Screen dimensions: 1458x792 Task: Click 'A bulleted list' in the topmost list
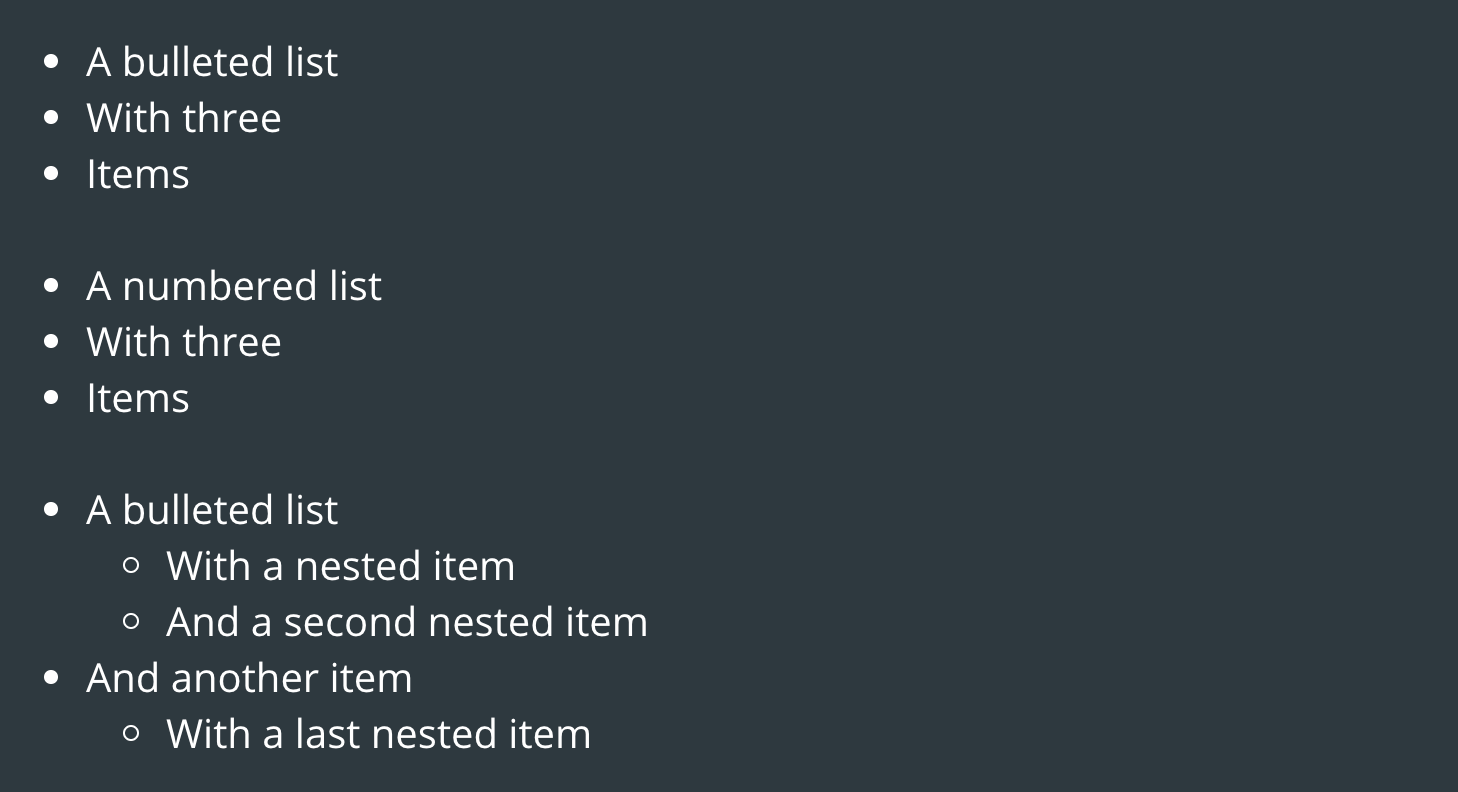[212, 62]
